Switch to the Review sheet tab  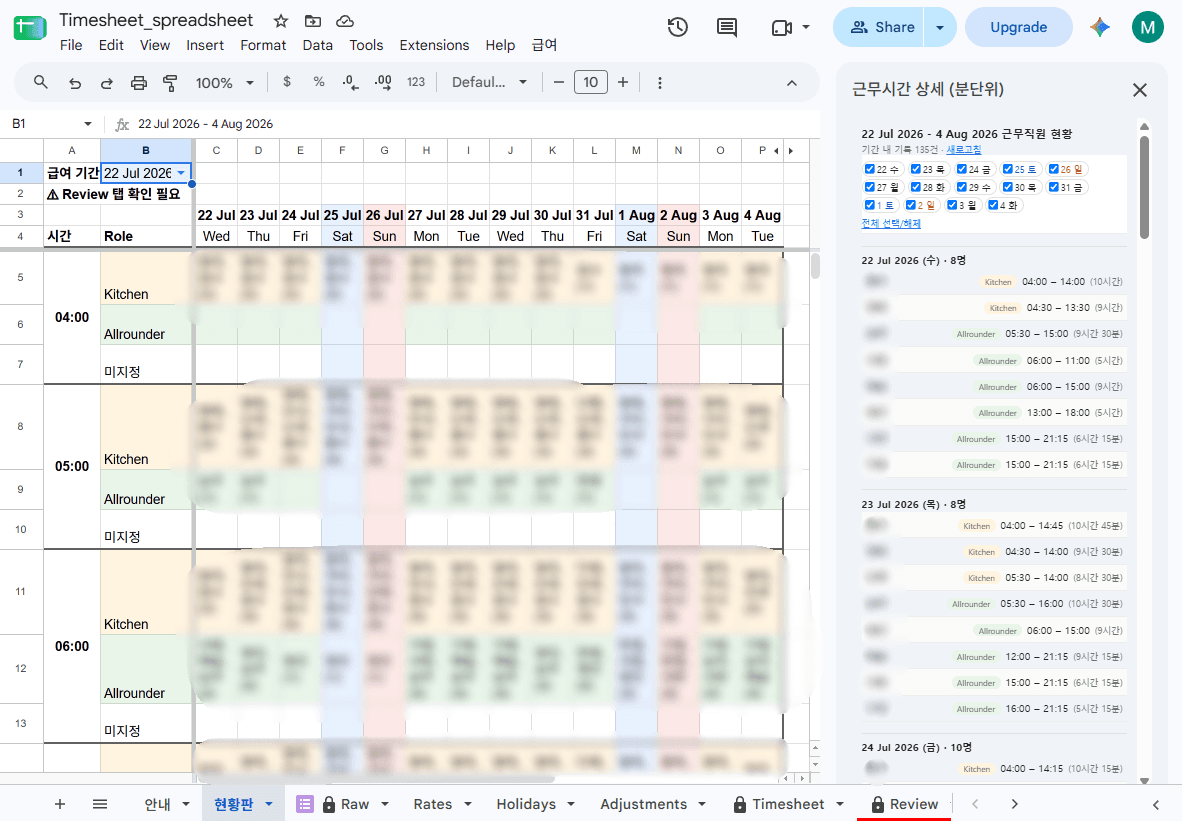pyautogui.click(x=914, y=804)
